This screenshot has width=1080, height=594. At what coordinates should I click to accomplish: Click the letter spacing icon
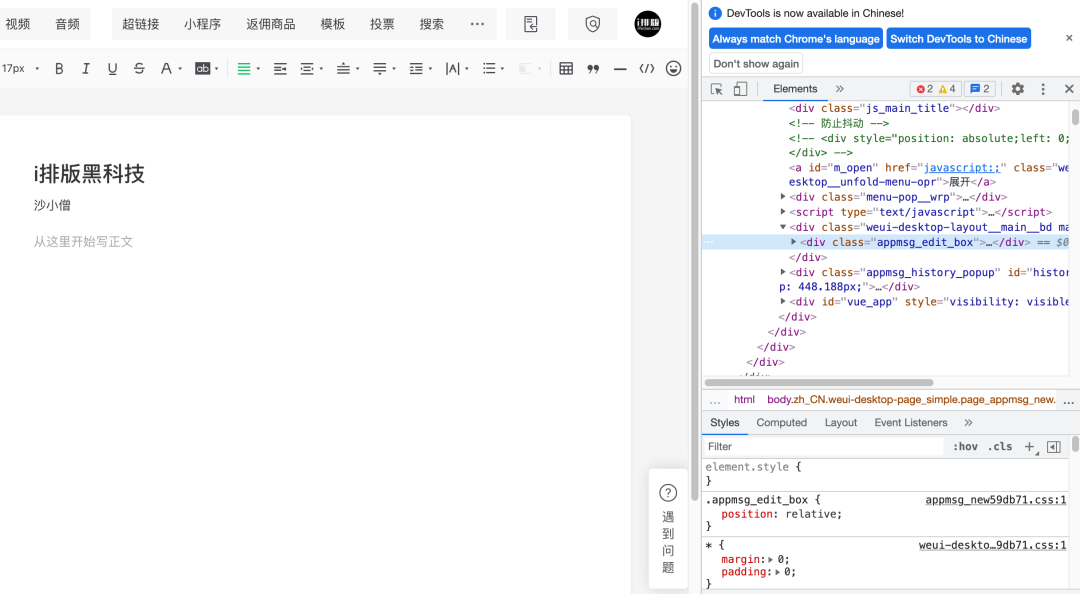coord(453,68)
